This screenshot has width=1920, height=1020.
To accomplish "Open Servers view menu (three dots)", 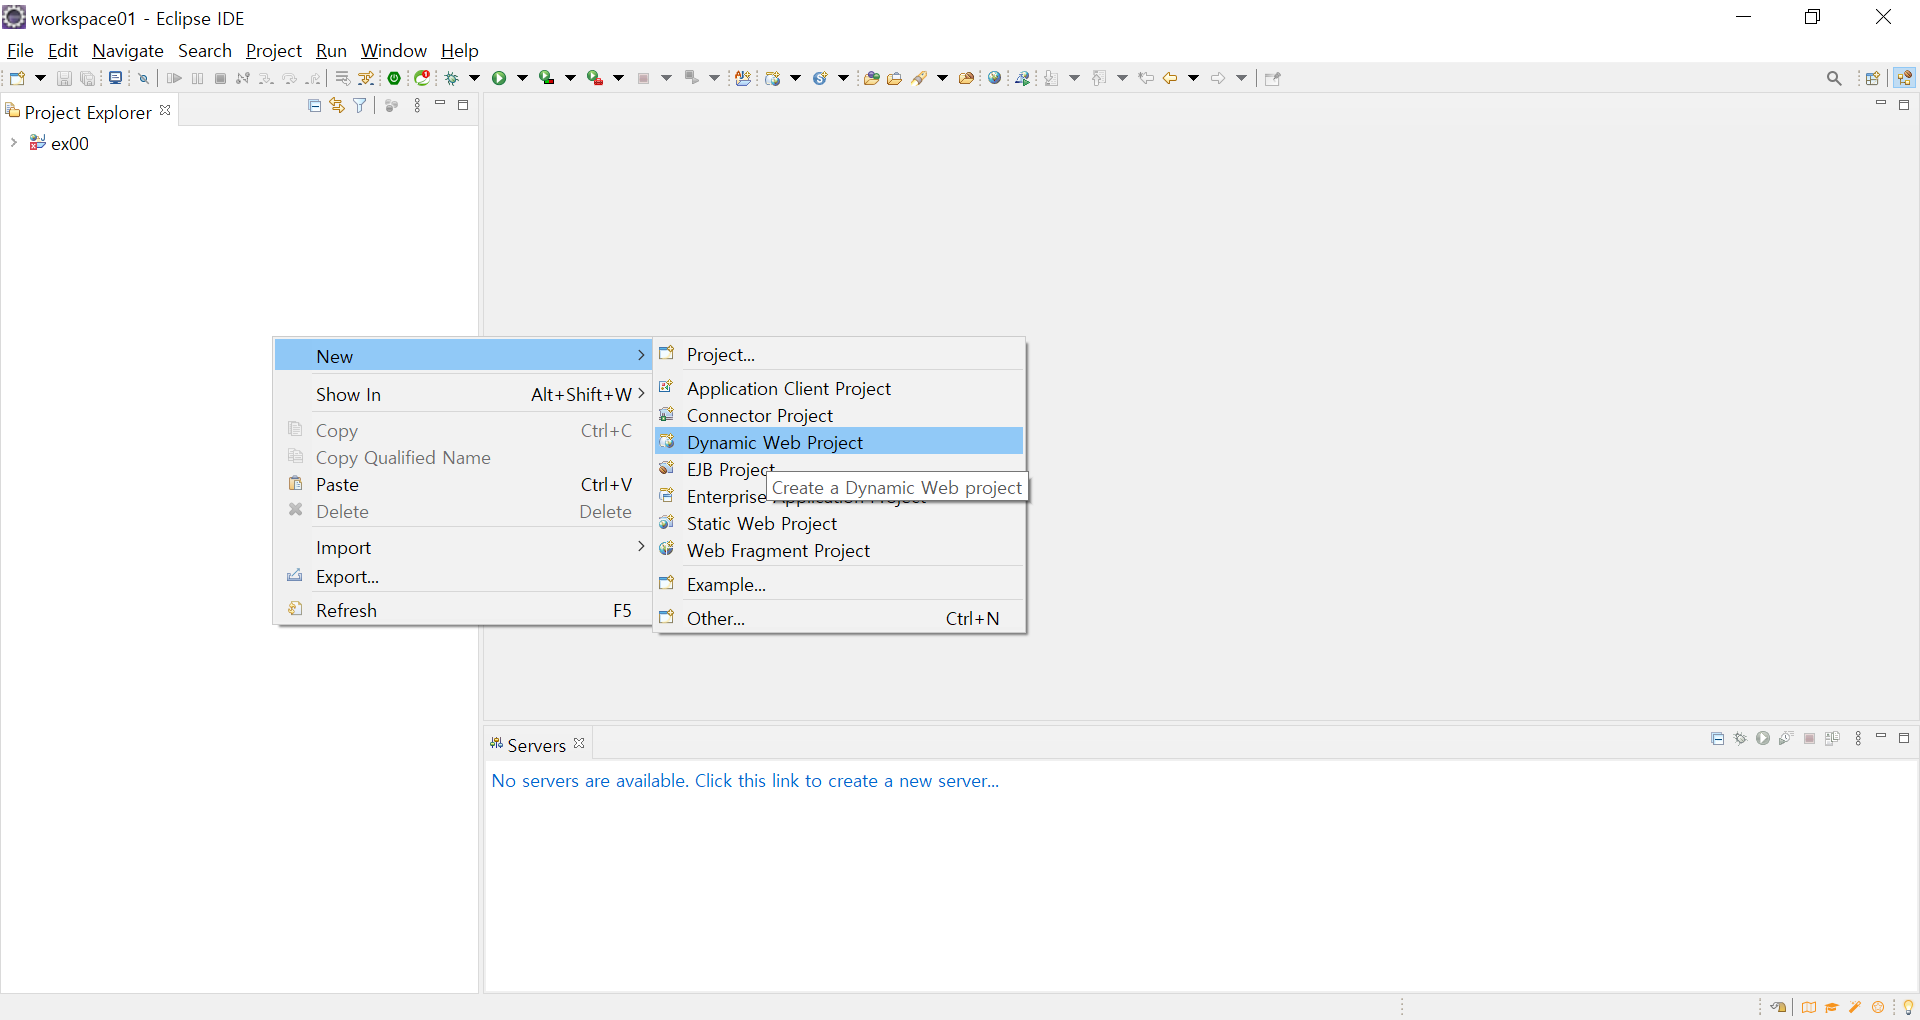I will 1858,738.
